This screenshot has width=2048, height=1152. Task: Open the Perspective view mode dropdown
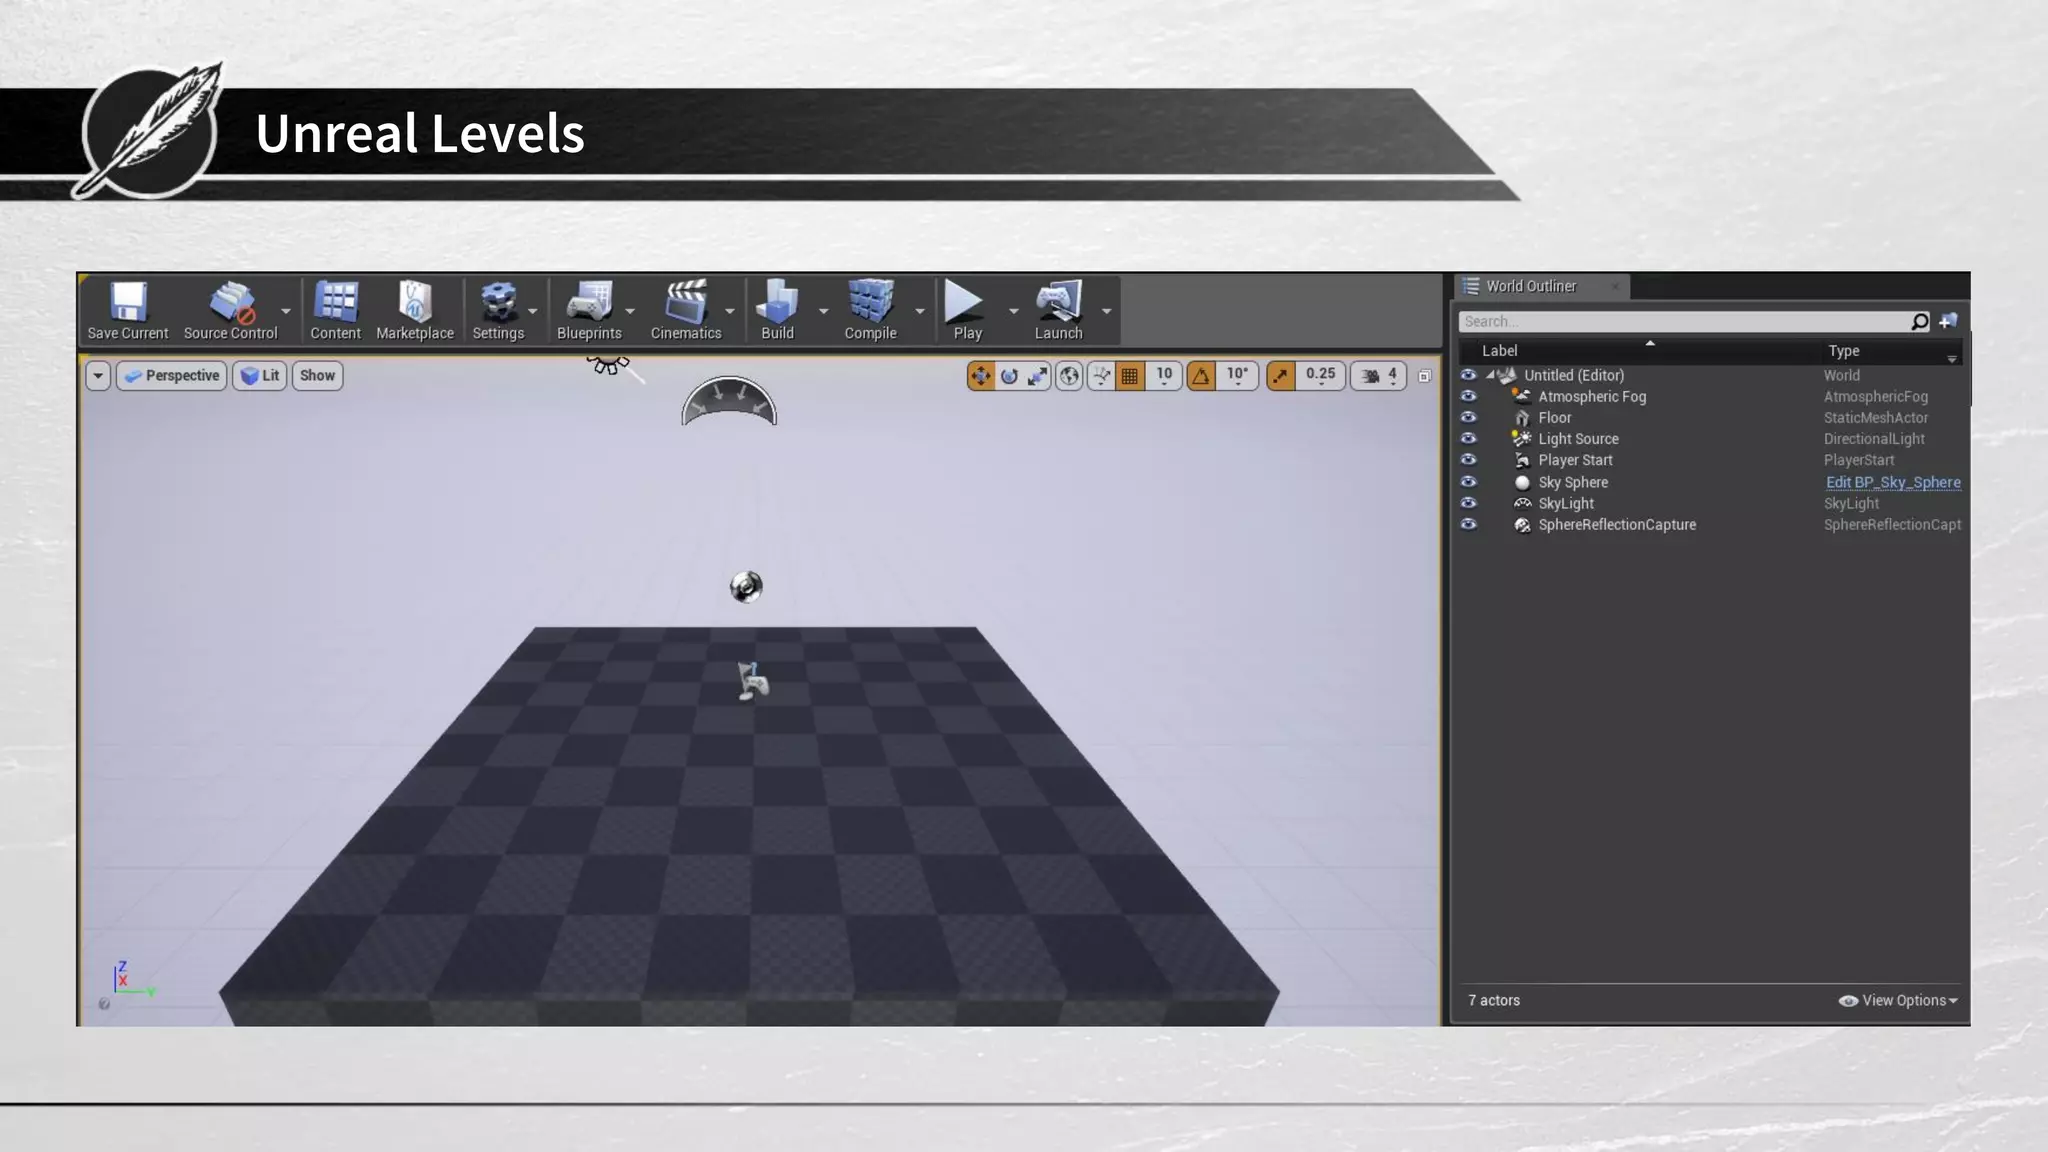(172, 376)
